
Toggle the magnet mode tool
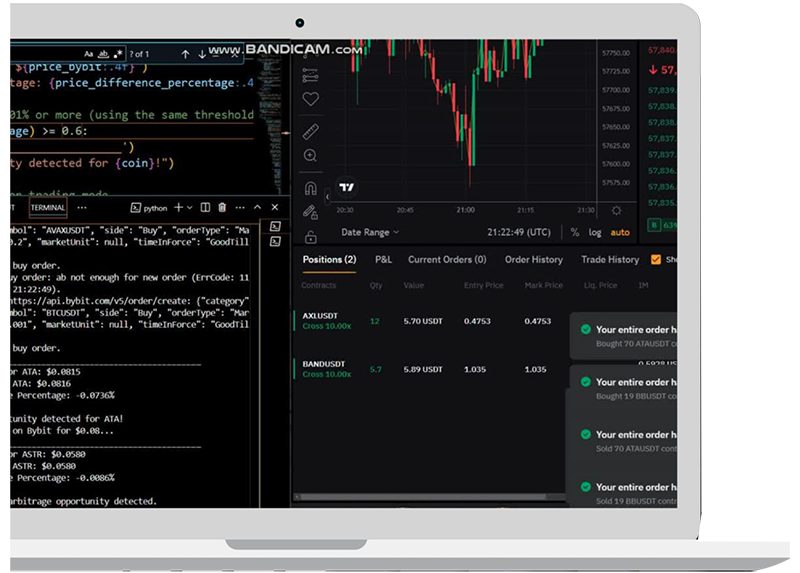click(310, 188)
